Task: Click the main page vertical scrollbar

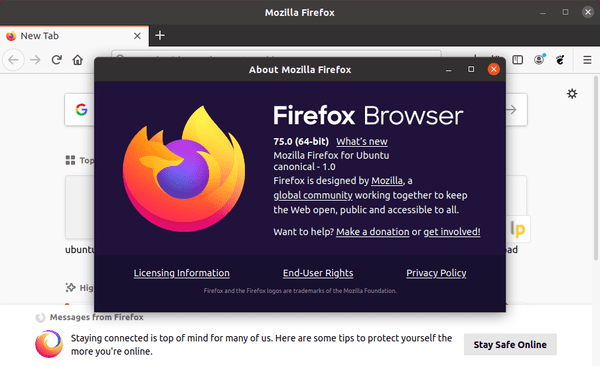Action: 595,168
